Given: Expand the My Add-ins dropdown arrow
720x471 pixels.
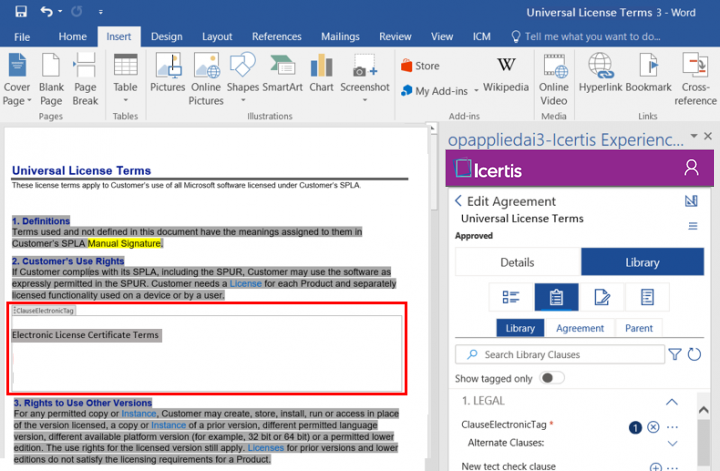Looking at the screenshot, I should pos(476,90).
